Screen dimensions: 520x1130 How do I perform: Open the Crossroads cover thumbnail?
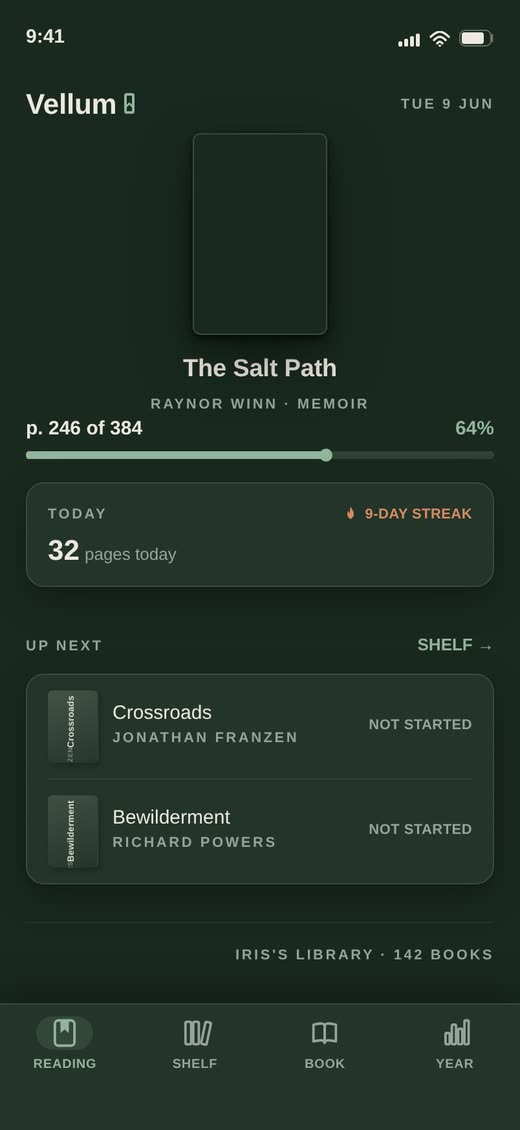click(73, 726)
